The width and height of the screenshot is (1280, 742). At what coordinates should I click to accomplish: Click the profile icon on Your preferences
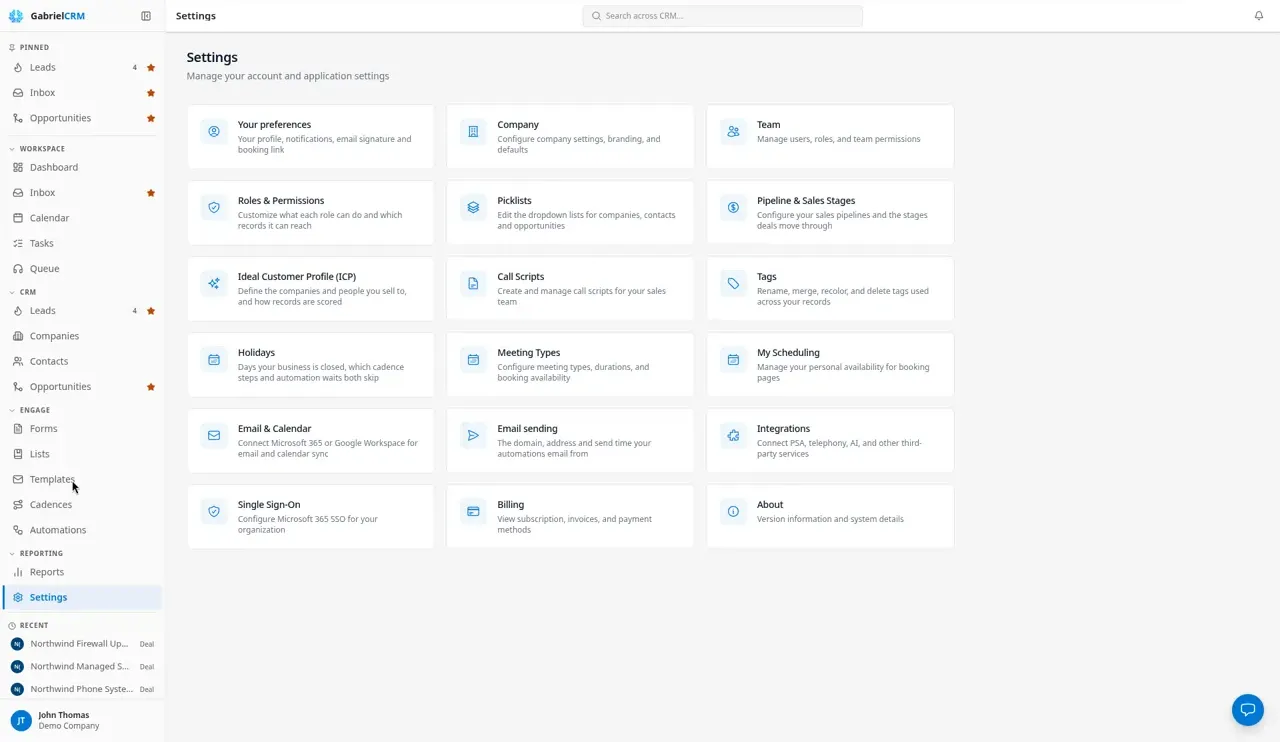[x=214, y=131]
